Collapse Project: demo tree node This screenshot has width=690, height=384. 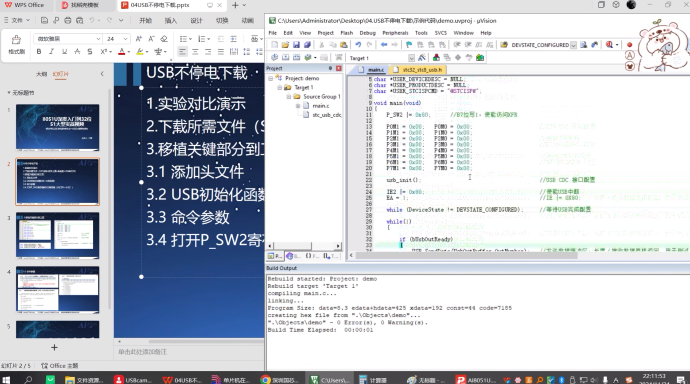click(271, 78)
